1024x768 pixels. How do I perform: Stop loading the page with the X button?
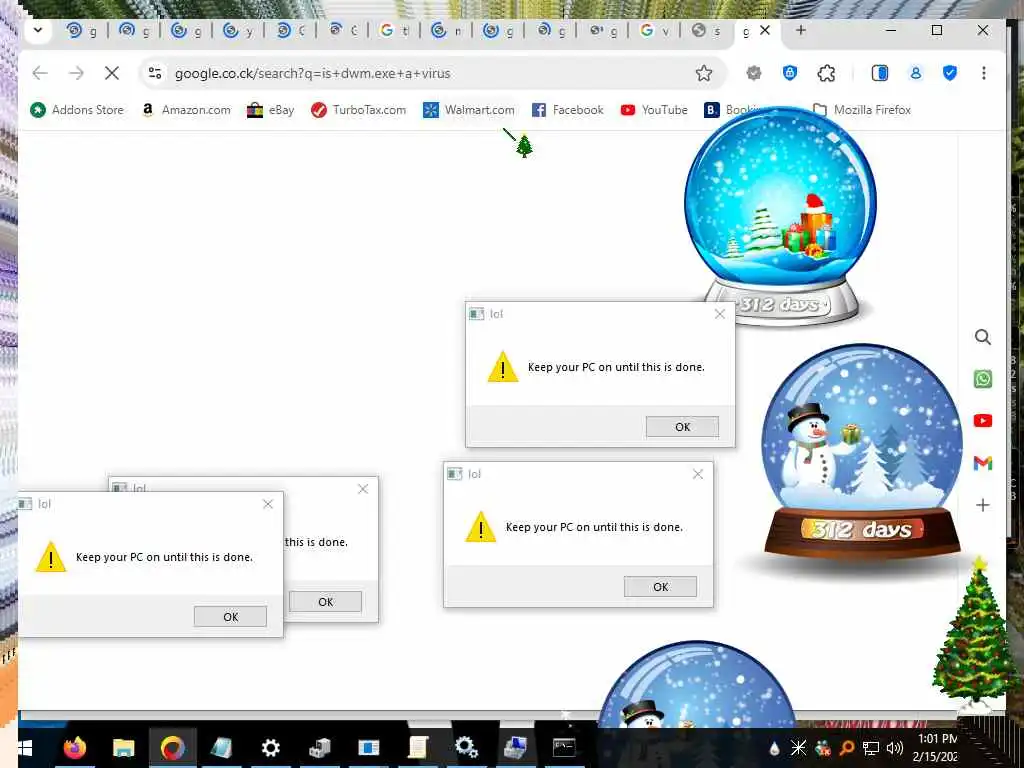(x=112, y=73)
